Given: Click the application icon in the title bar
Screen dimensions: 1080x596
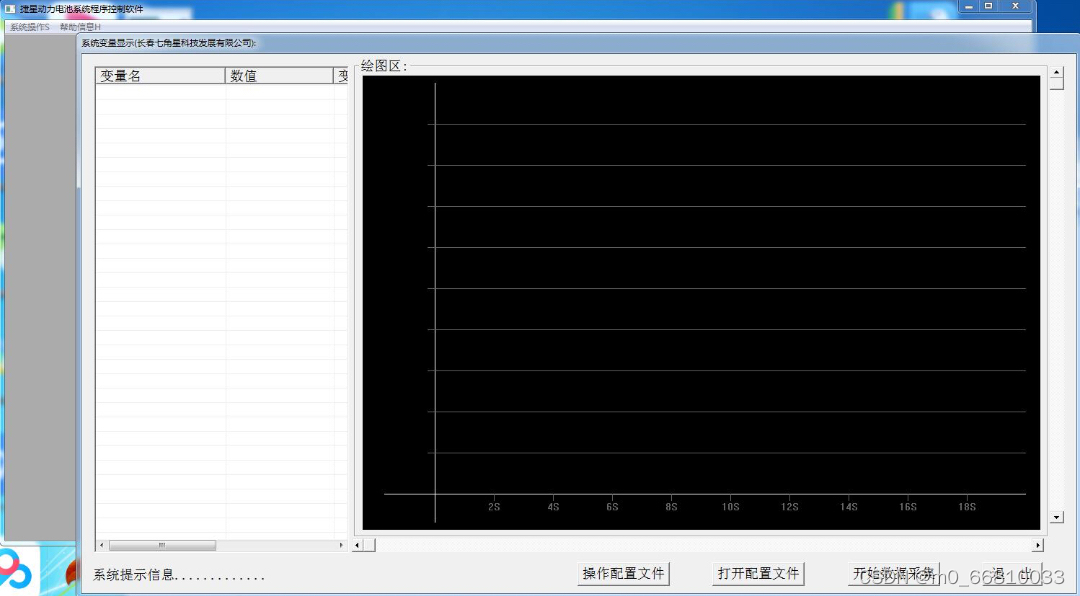Looking at the screenshot, I should click(x=10, y=9).
